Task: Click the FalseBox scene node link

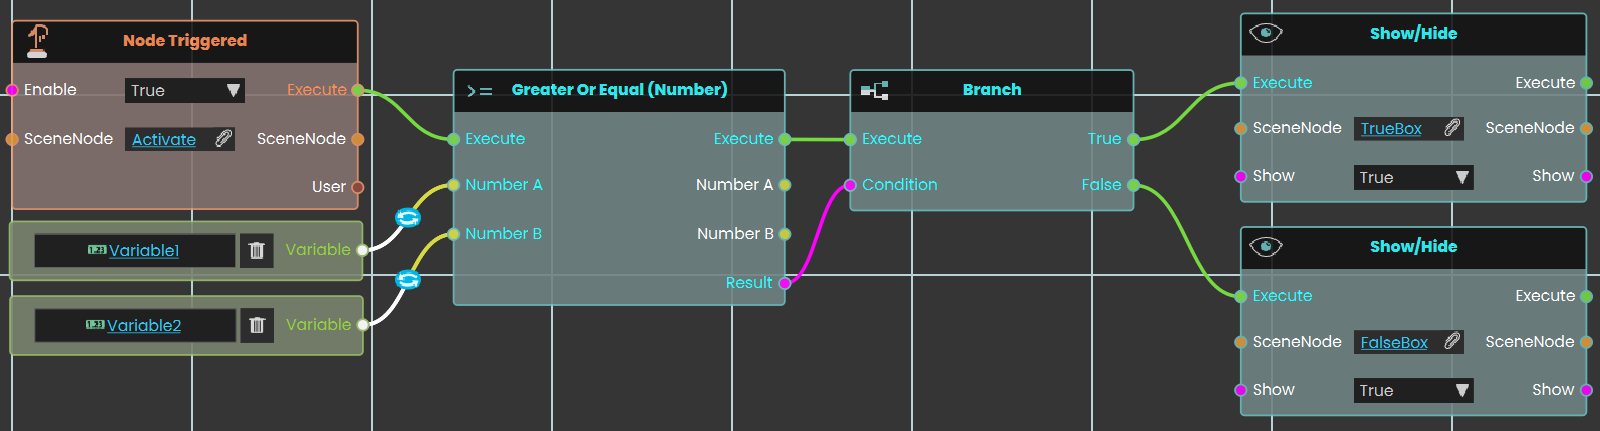Action: (x=1394, y=343)
